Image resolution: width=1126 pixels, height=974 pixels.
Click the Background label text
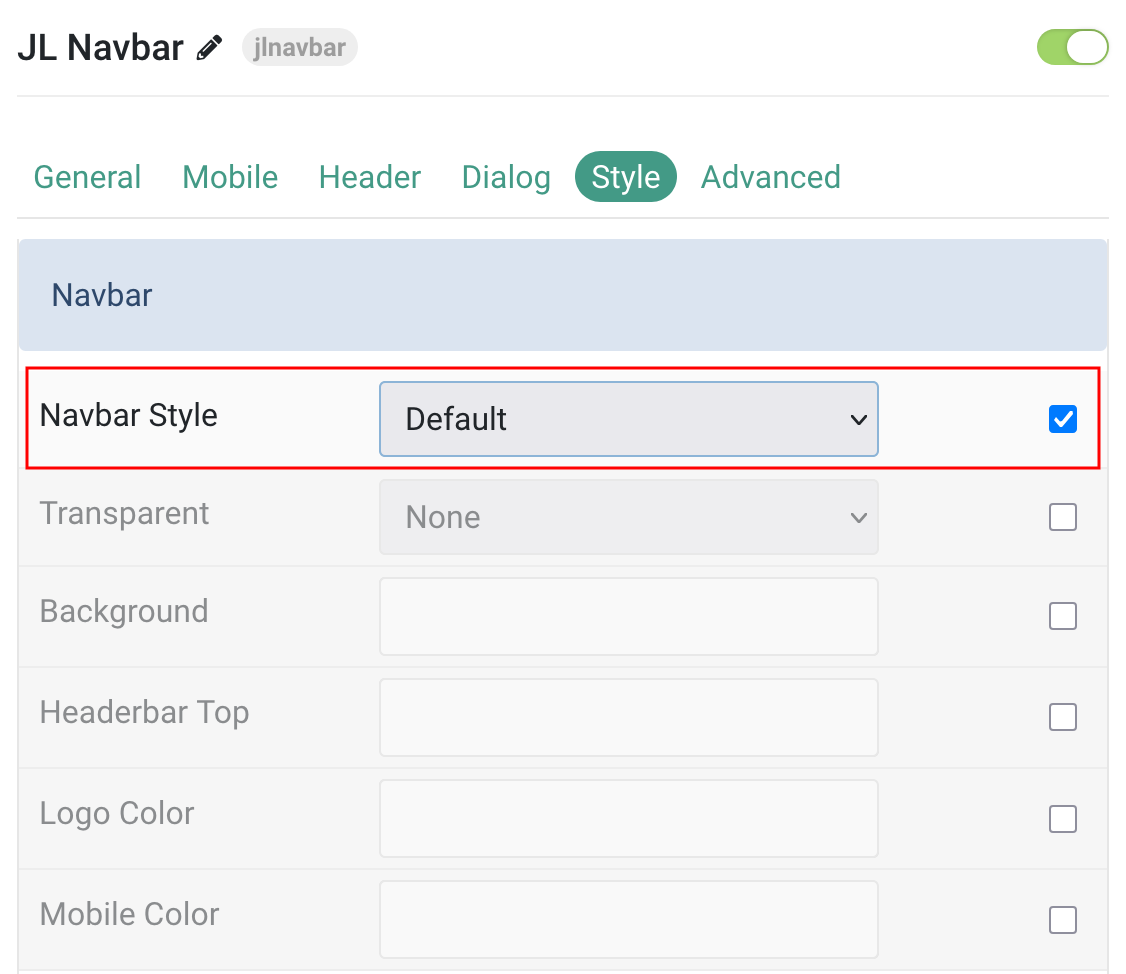[x=124, y=611]
